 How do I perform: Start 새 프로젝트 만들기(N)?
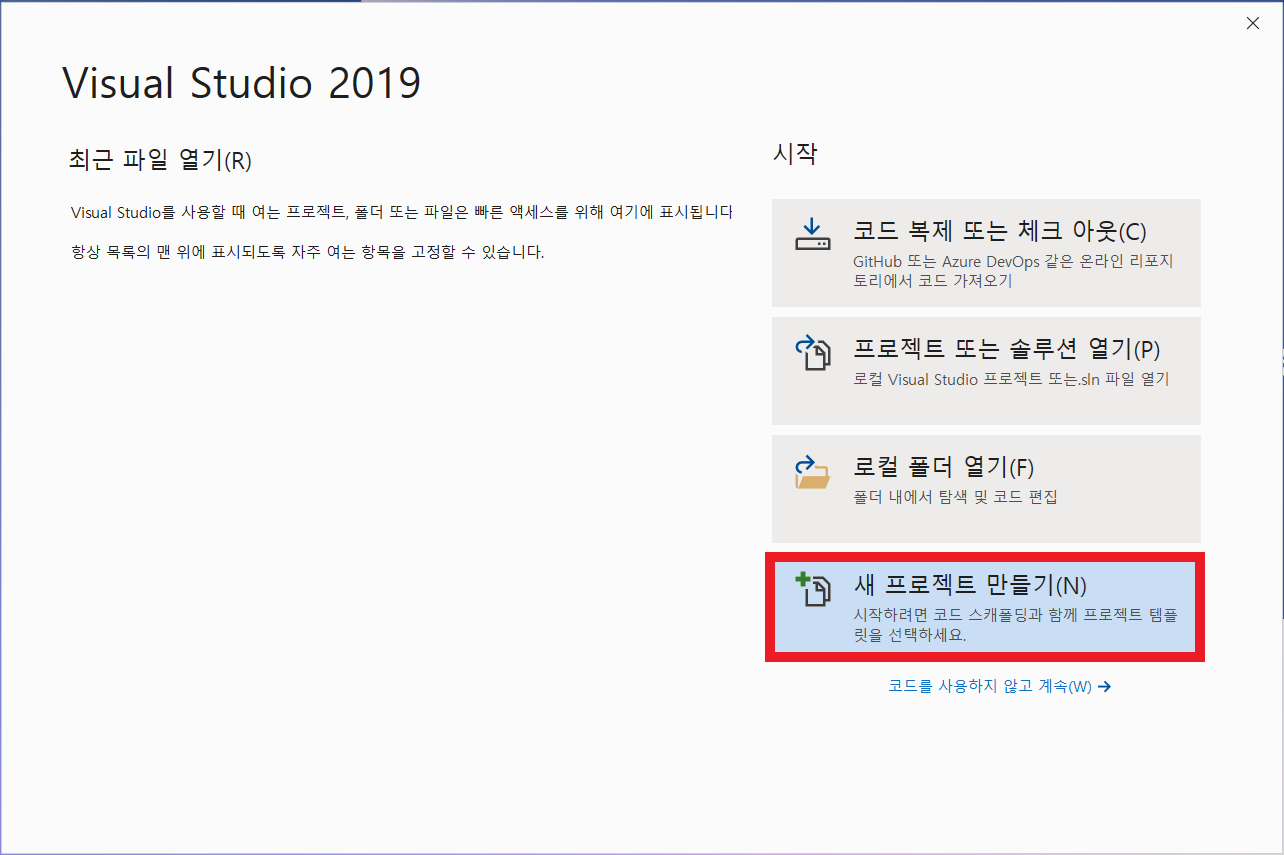click(986, 607)
